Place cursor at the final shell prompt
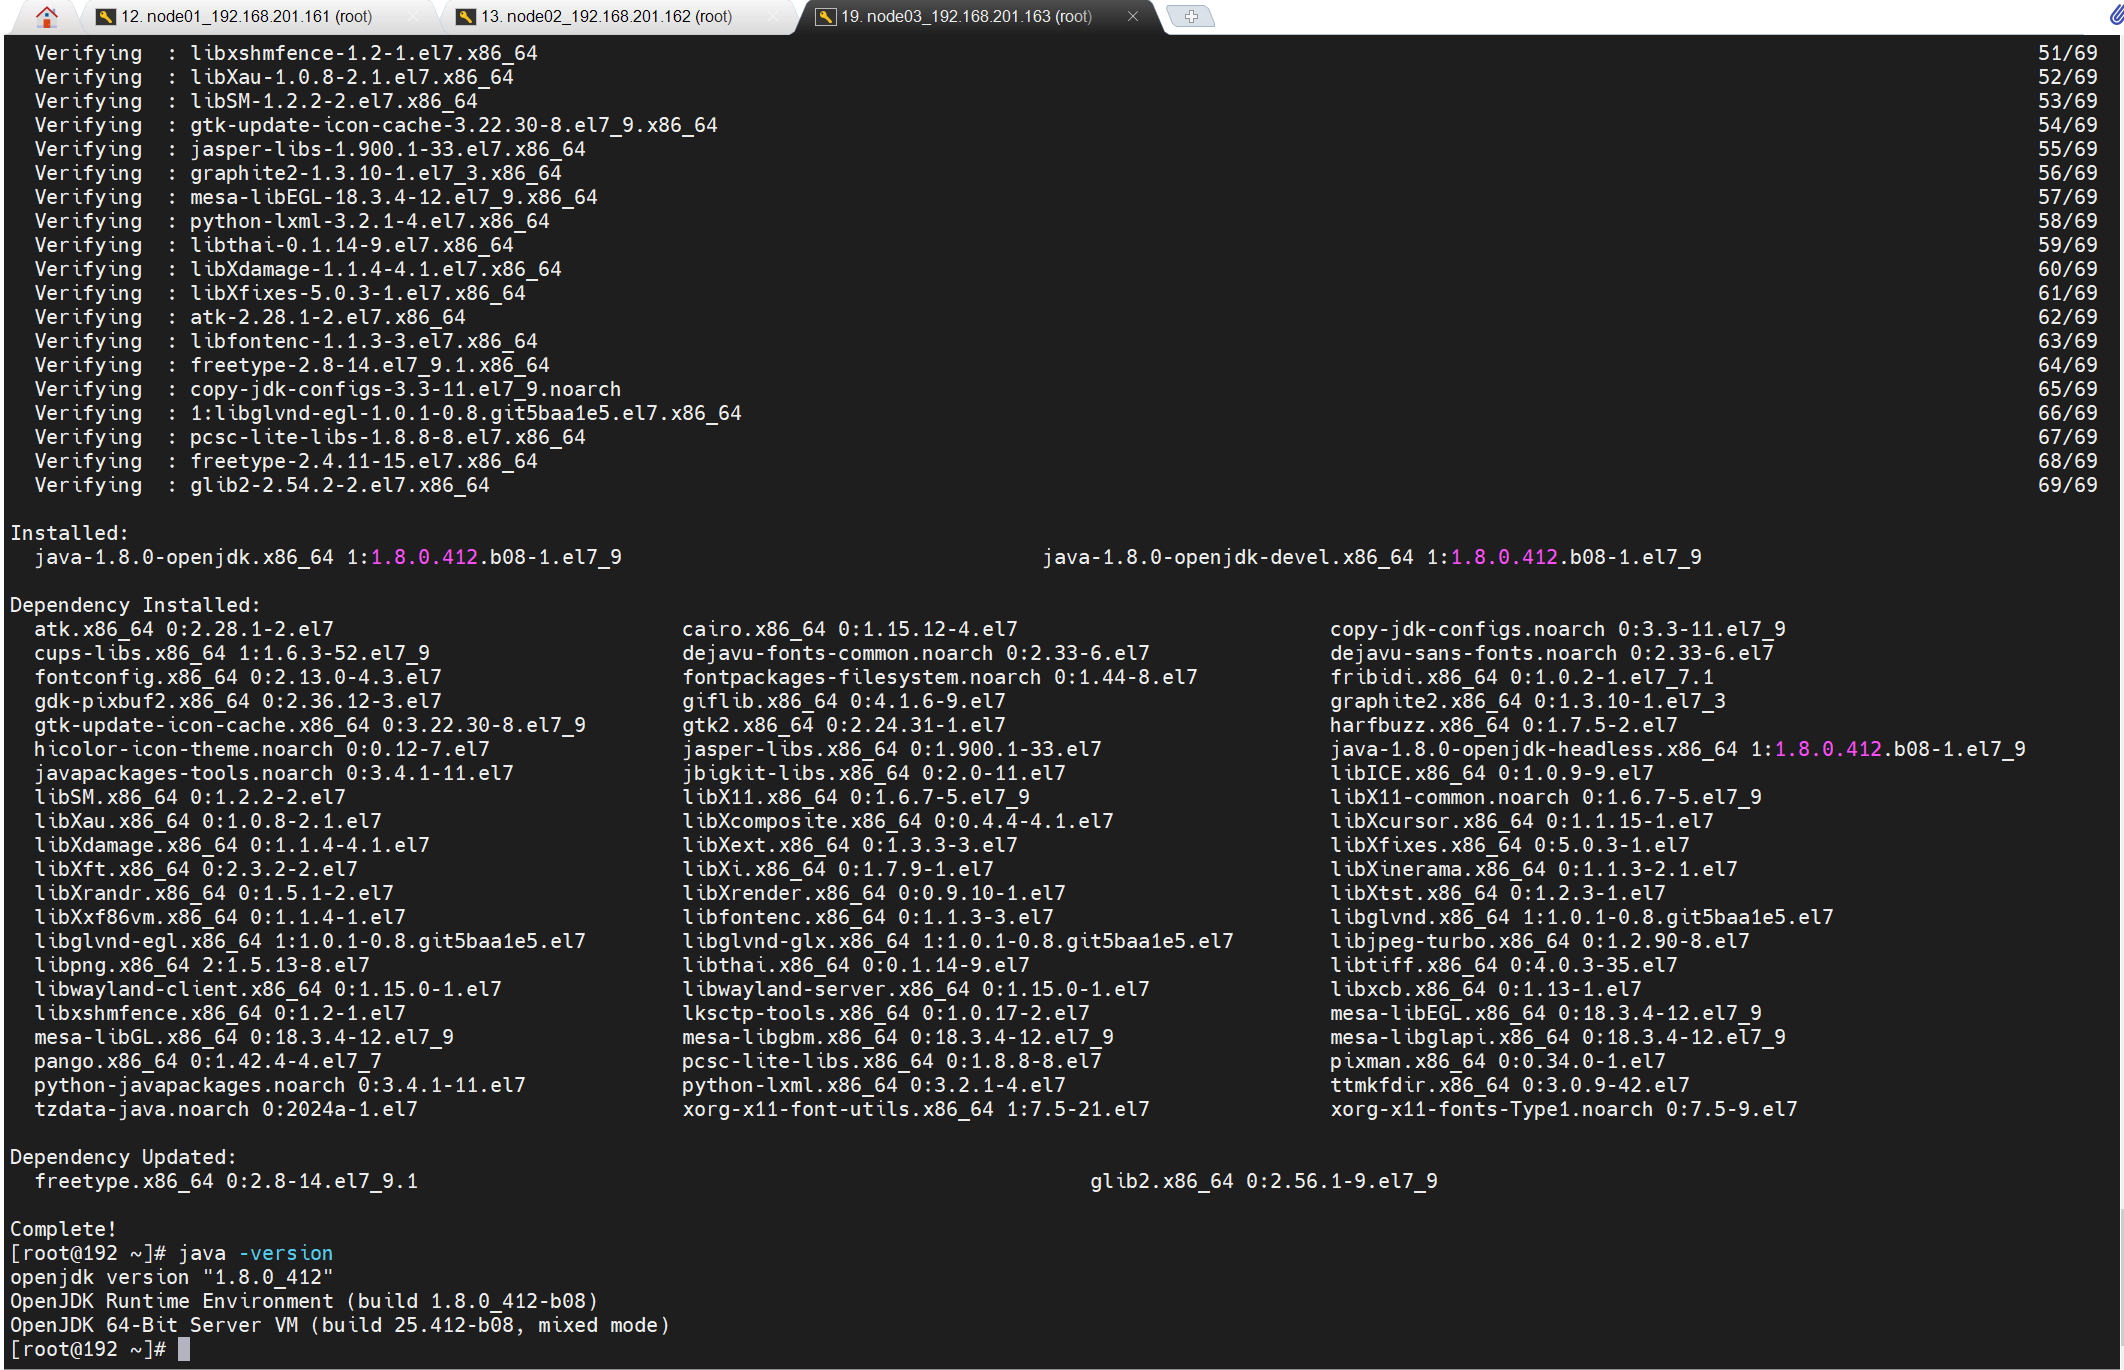2124x1370 pixels. (x=184, y=1349)
